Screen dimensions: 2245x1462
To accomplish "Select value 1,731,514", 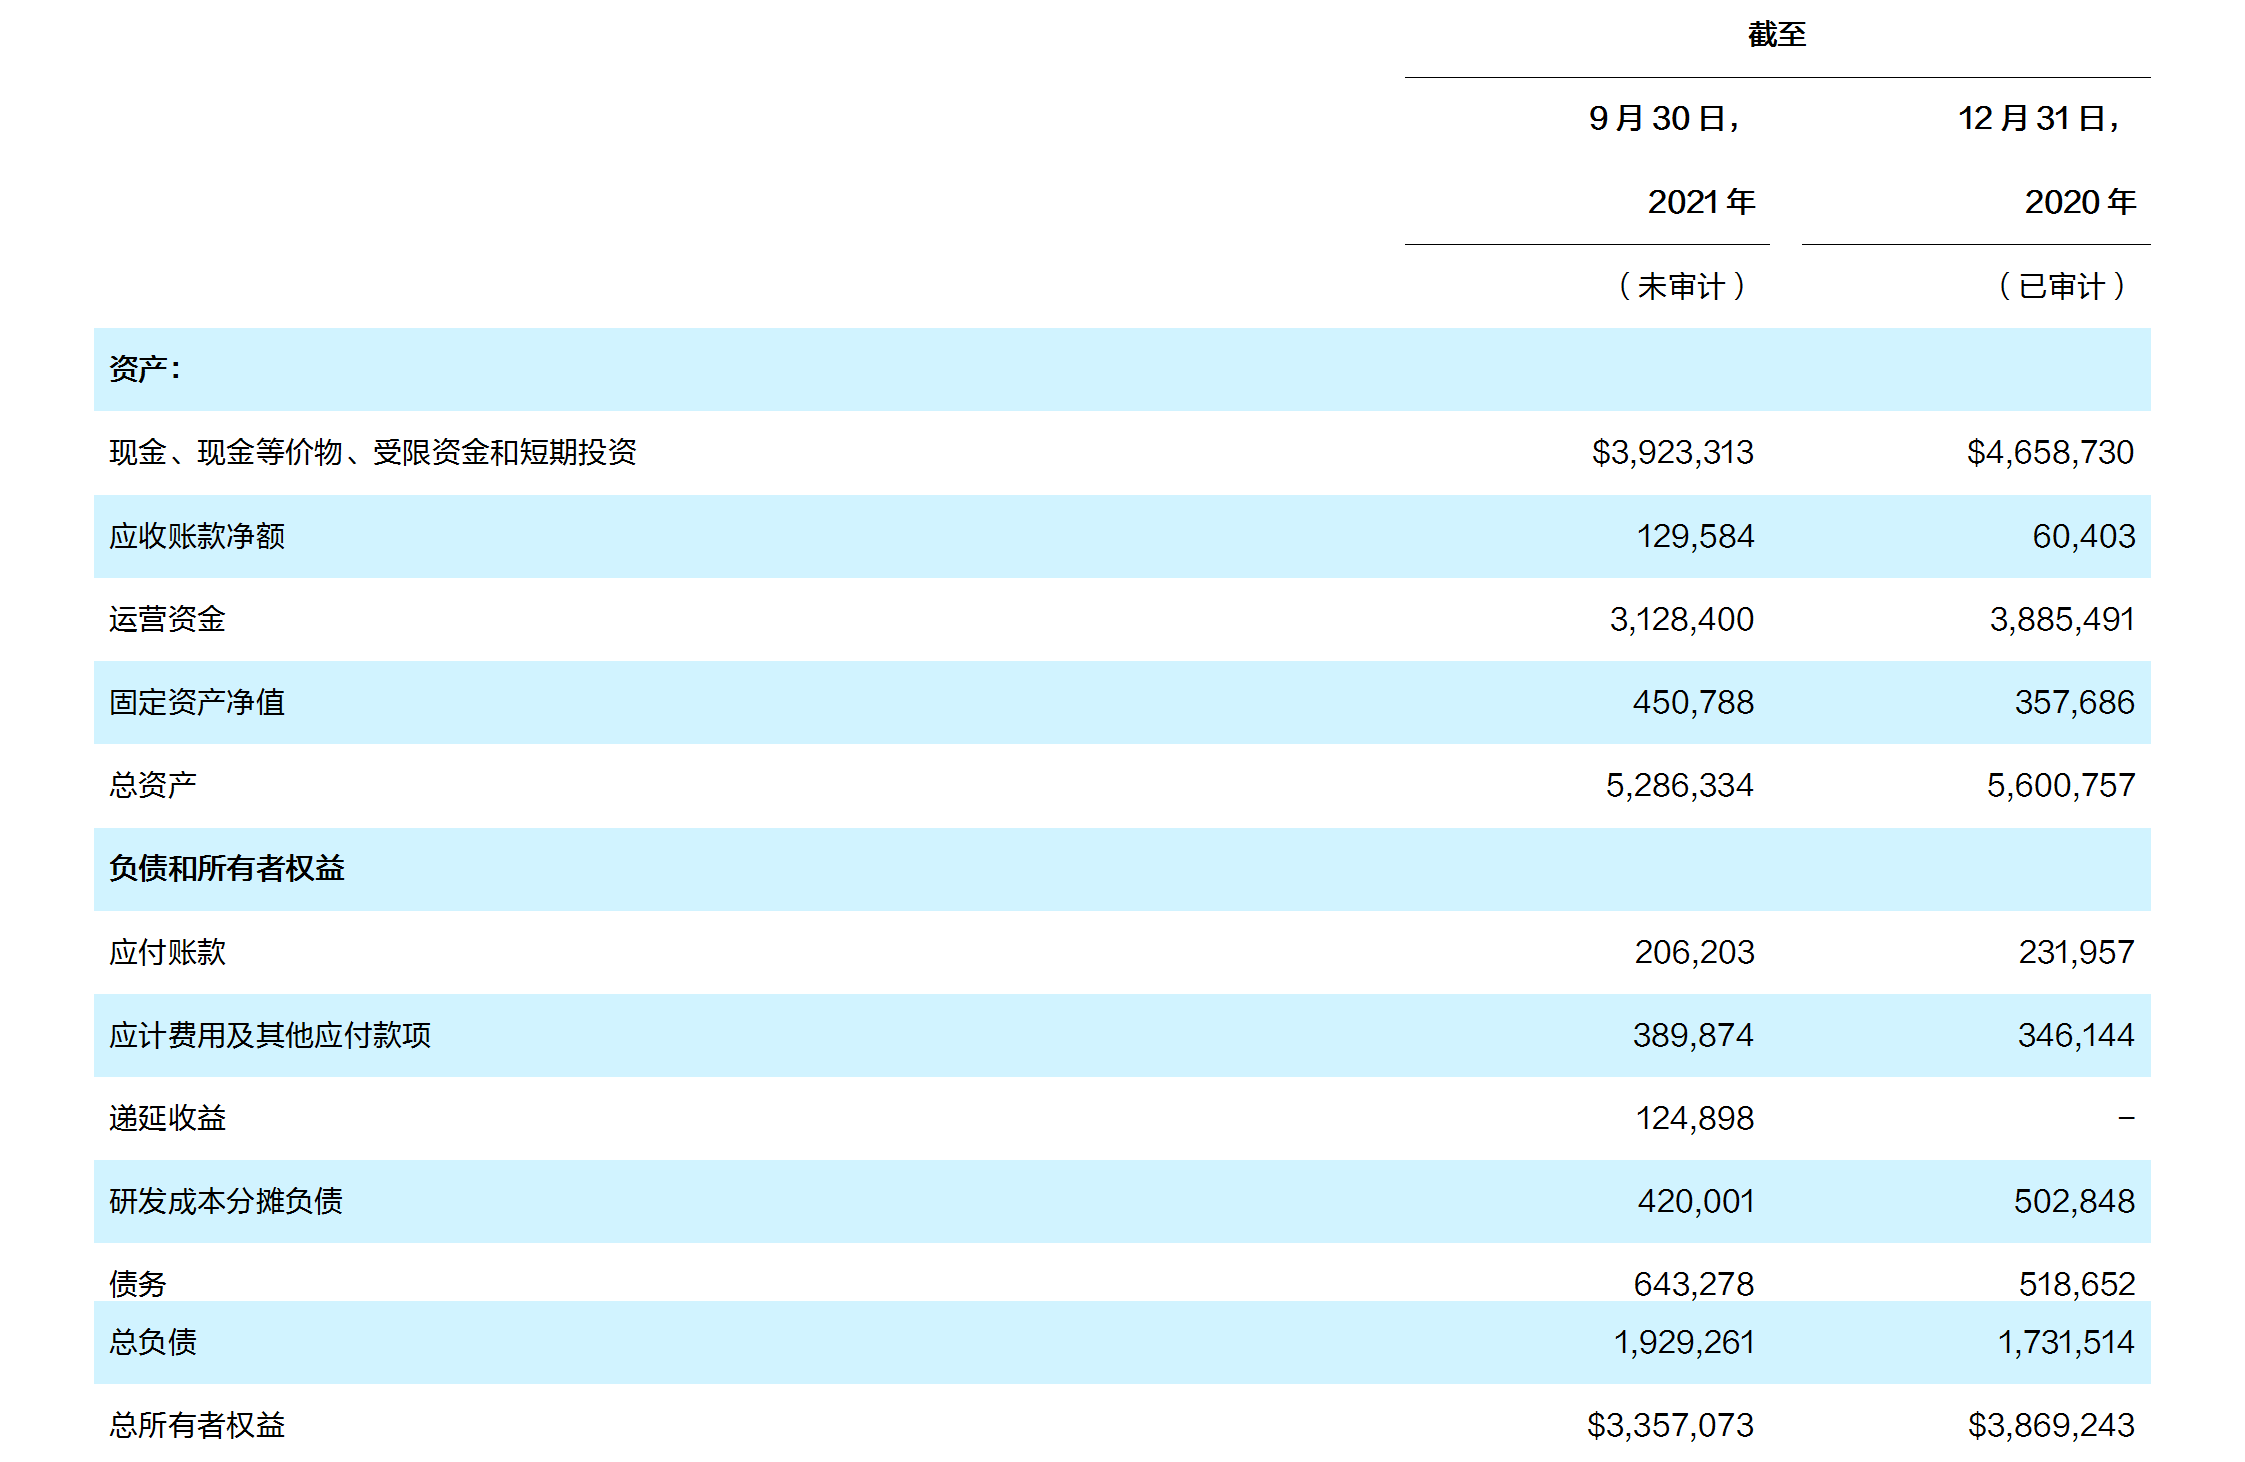I will (2066, 1342).
